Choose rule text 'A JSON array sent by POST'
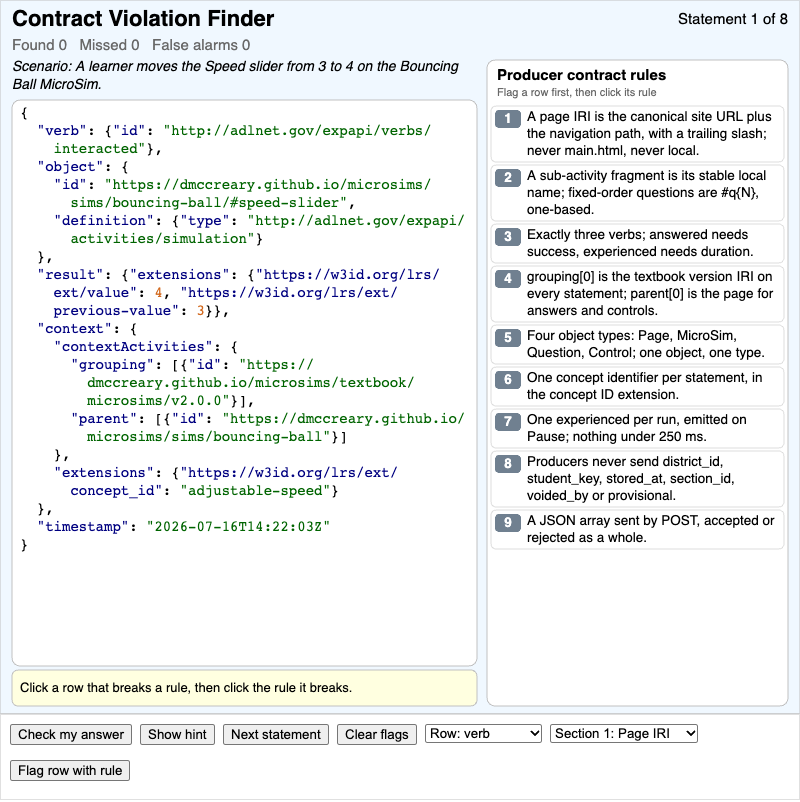This screenshot has width=800, height=802. point(651,529)
